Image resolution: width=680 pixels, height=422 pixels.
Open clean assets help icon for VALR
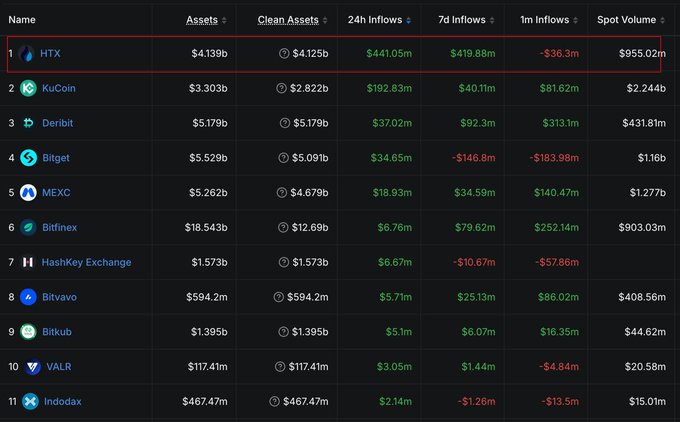point(280,367)
